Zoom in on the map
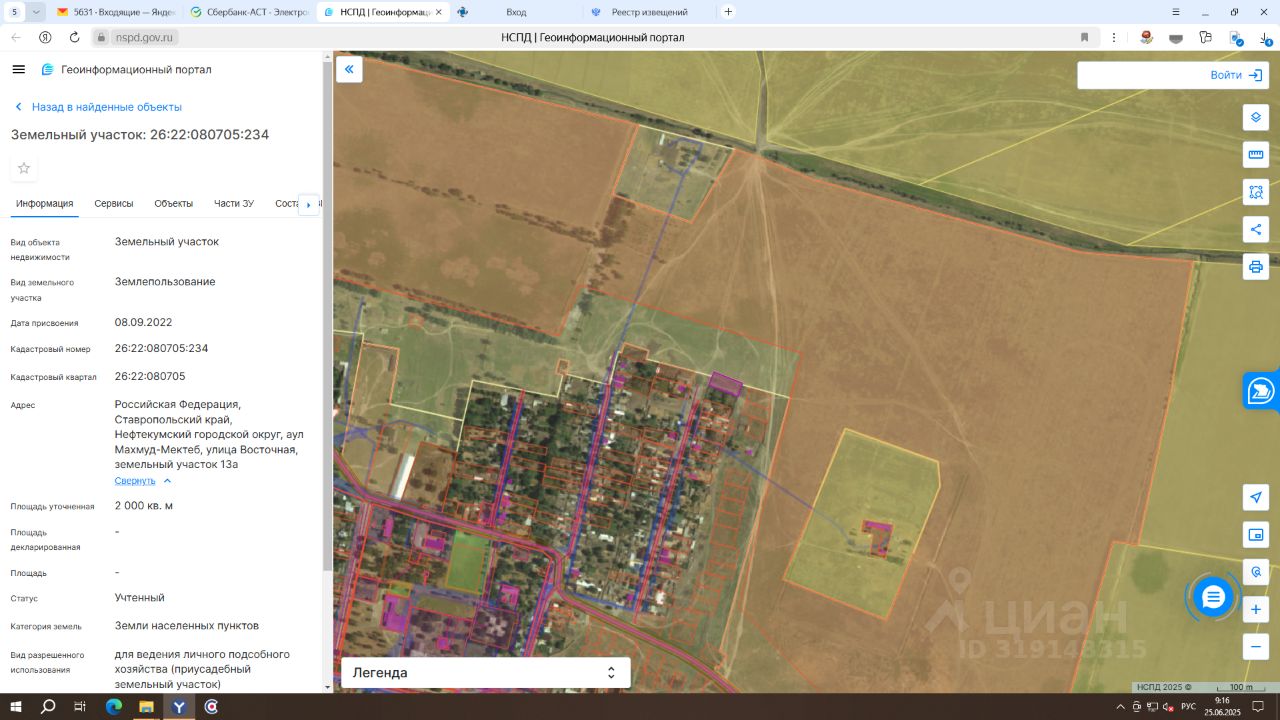The width and height of the screenshot is (1280, 720). [1256, 609]
